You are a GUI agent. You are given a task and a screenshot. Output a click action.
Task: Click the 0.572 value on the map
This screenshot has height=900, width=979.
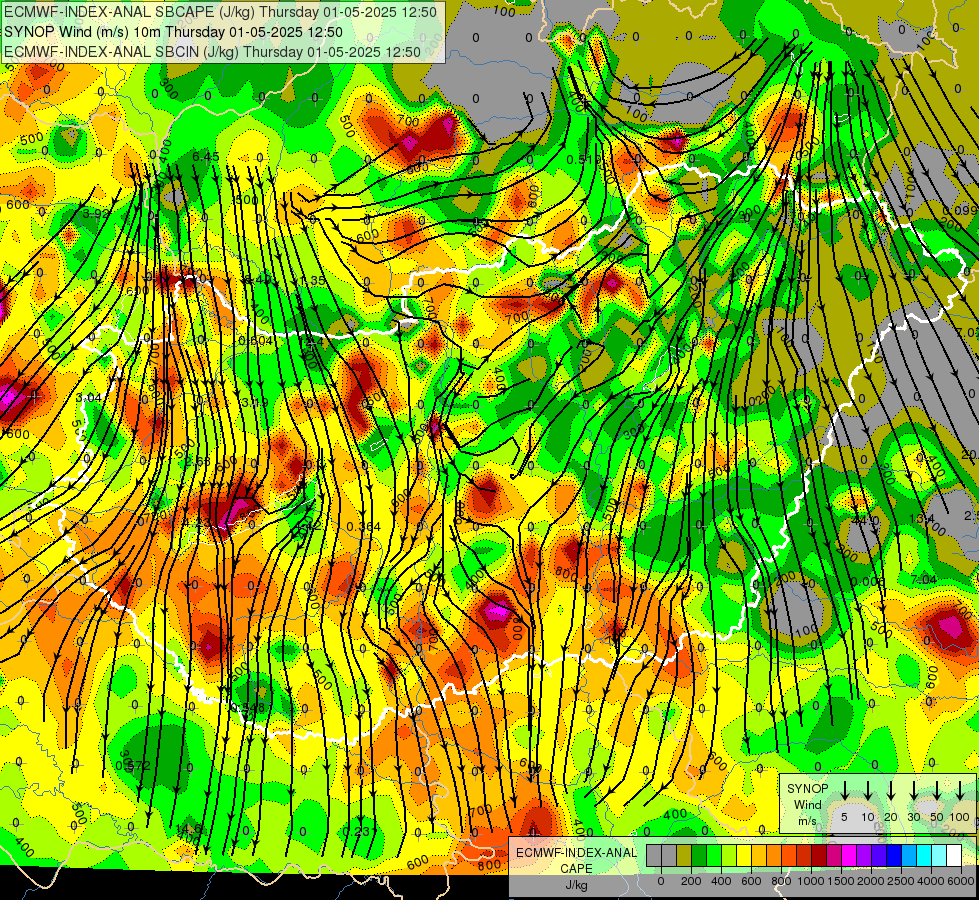click(133, 766)
